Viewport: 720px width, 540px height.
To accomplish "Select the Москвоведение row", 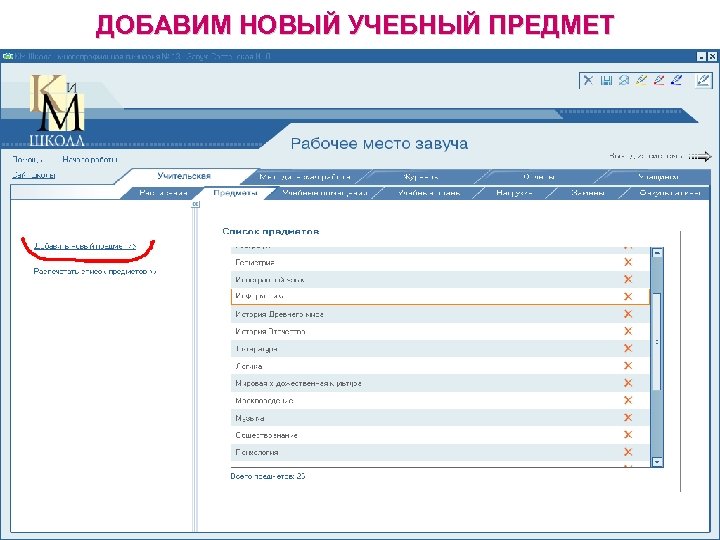I will click(x=440, y=400).
